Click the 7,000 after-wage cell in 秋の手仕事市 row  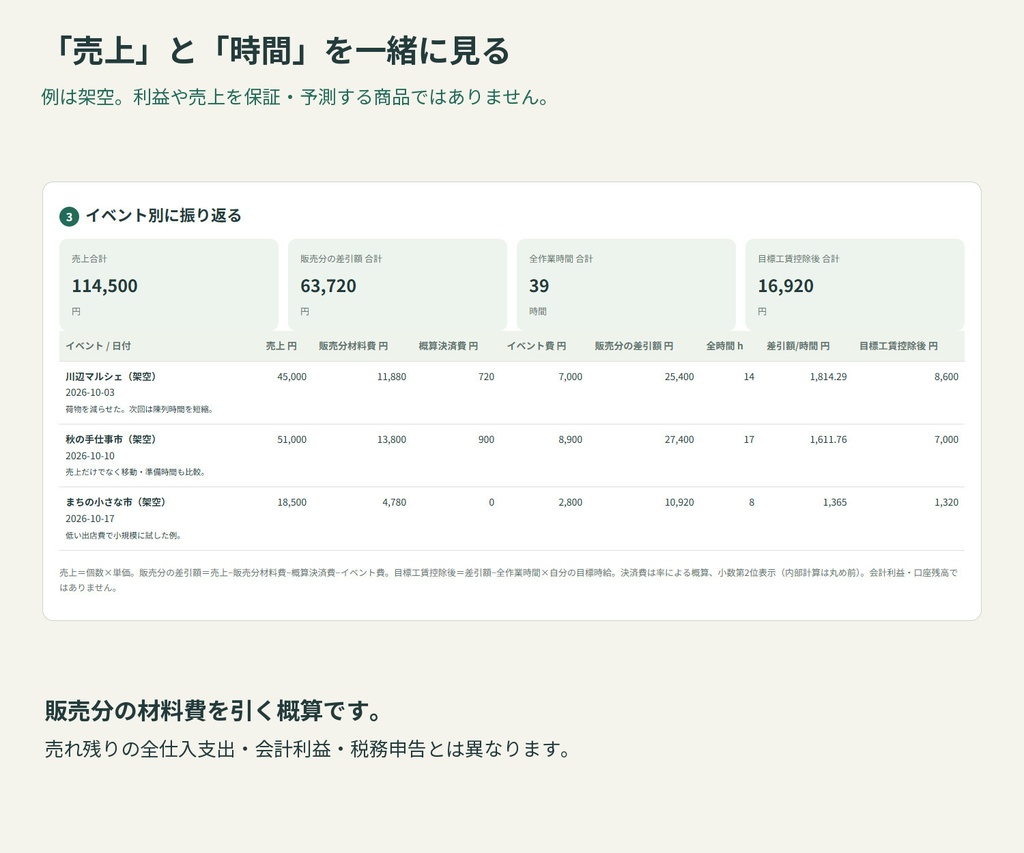tap(946, 440)
